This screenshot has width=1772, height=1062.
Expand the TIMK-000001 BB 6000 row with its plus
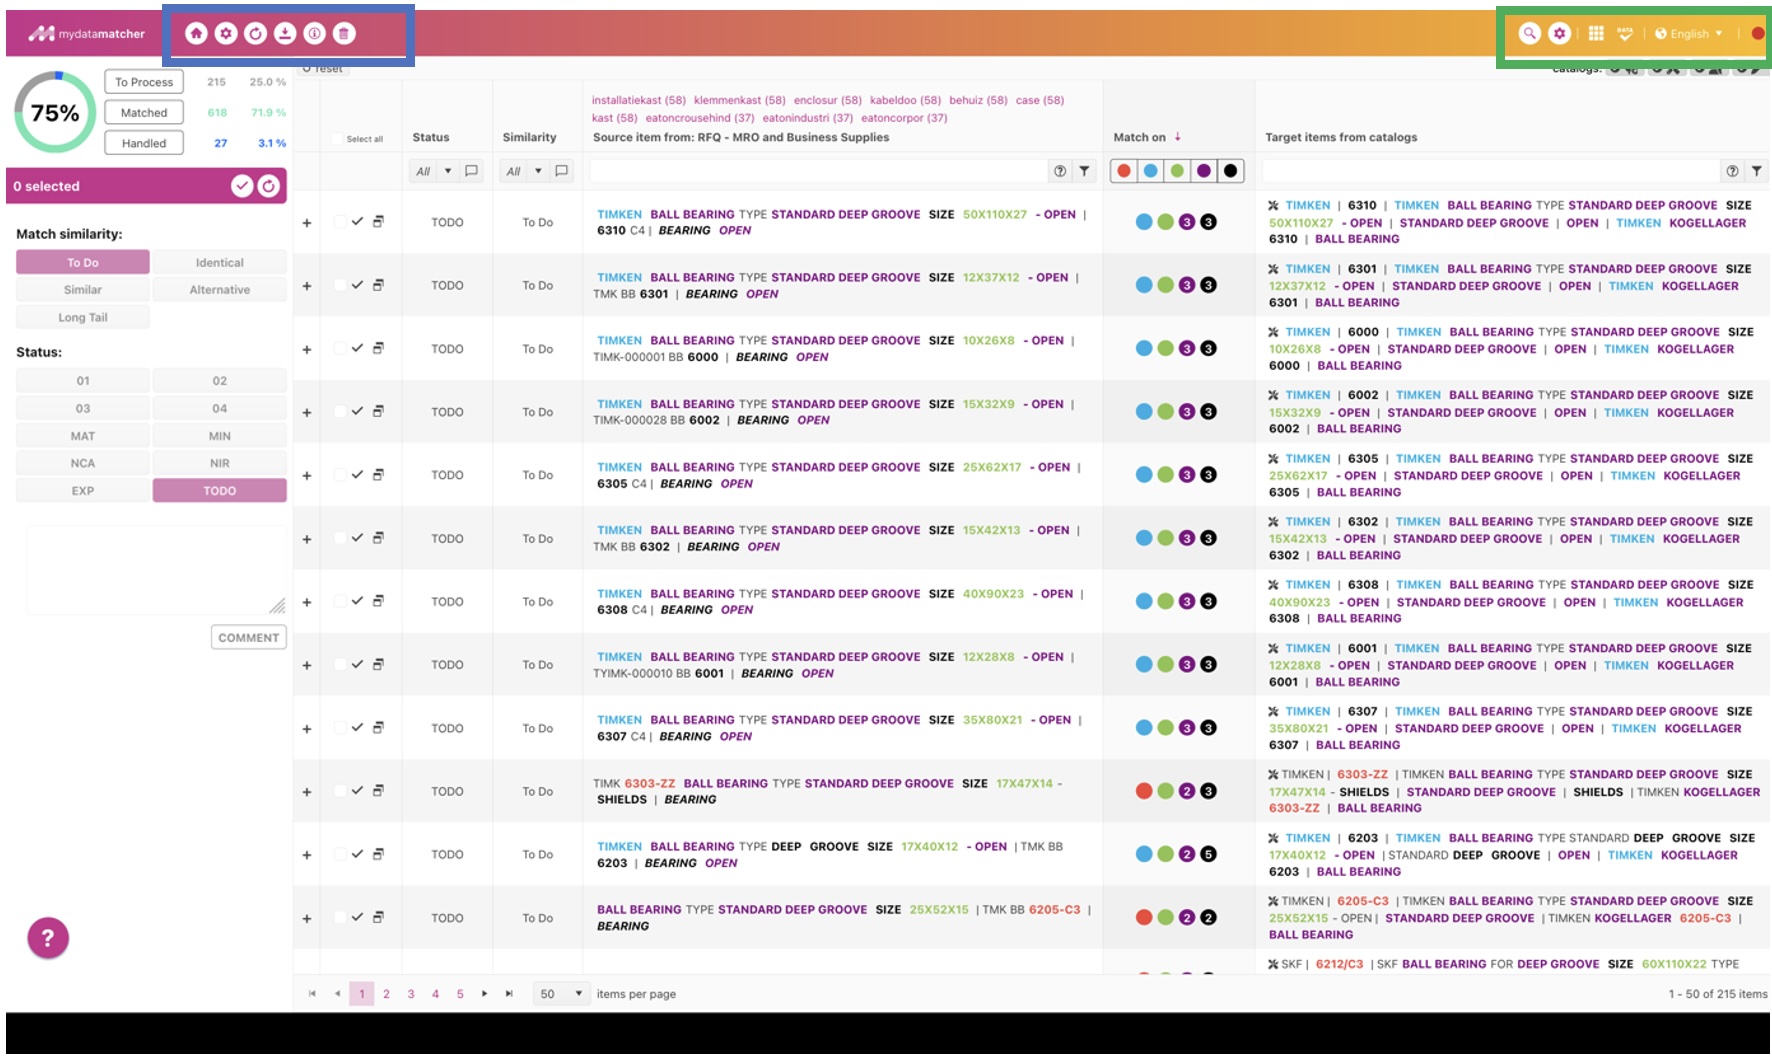point(307,349)
